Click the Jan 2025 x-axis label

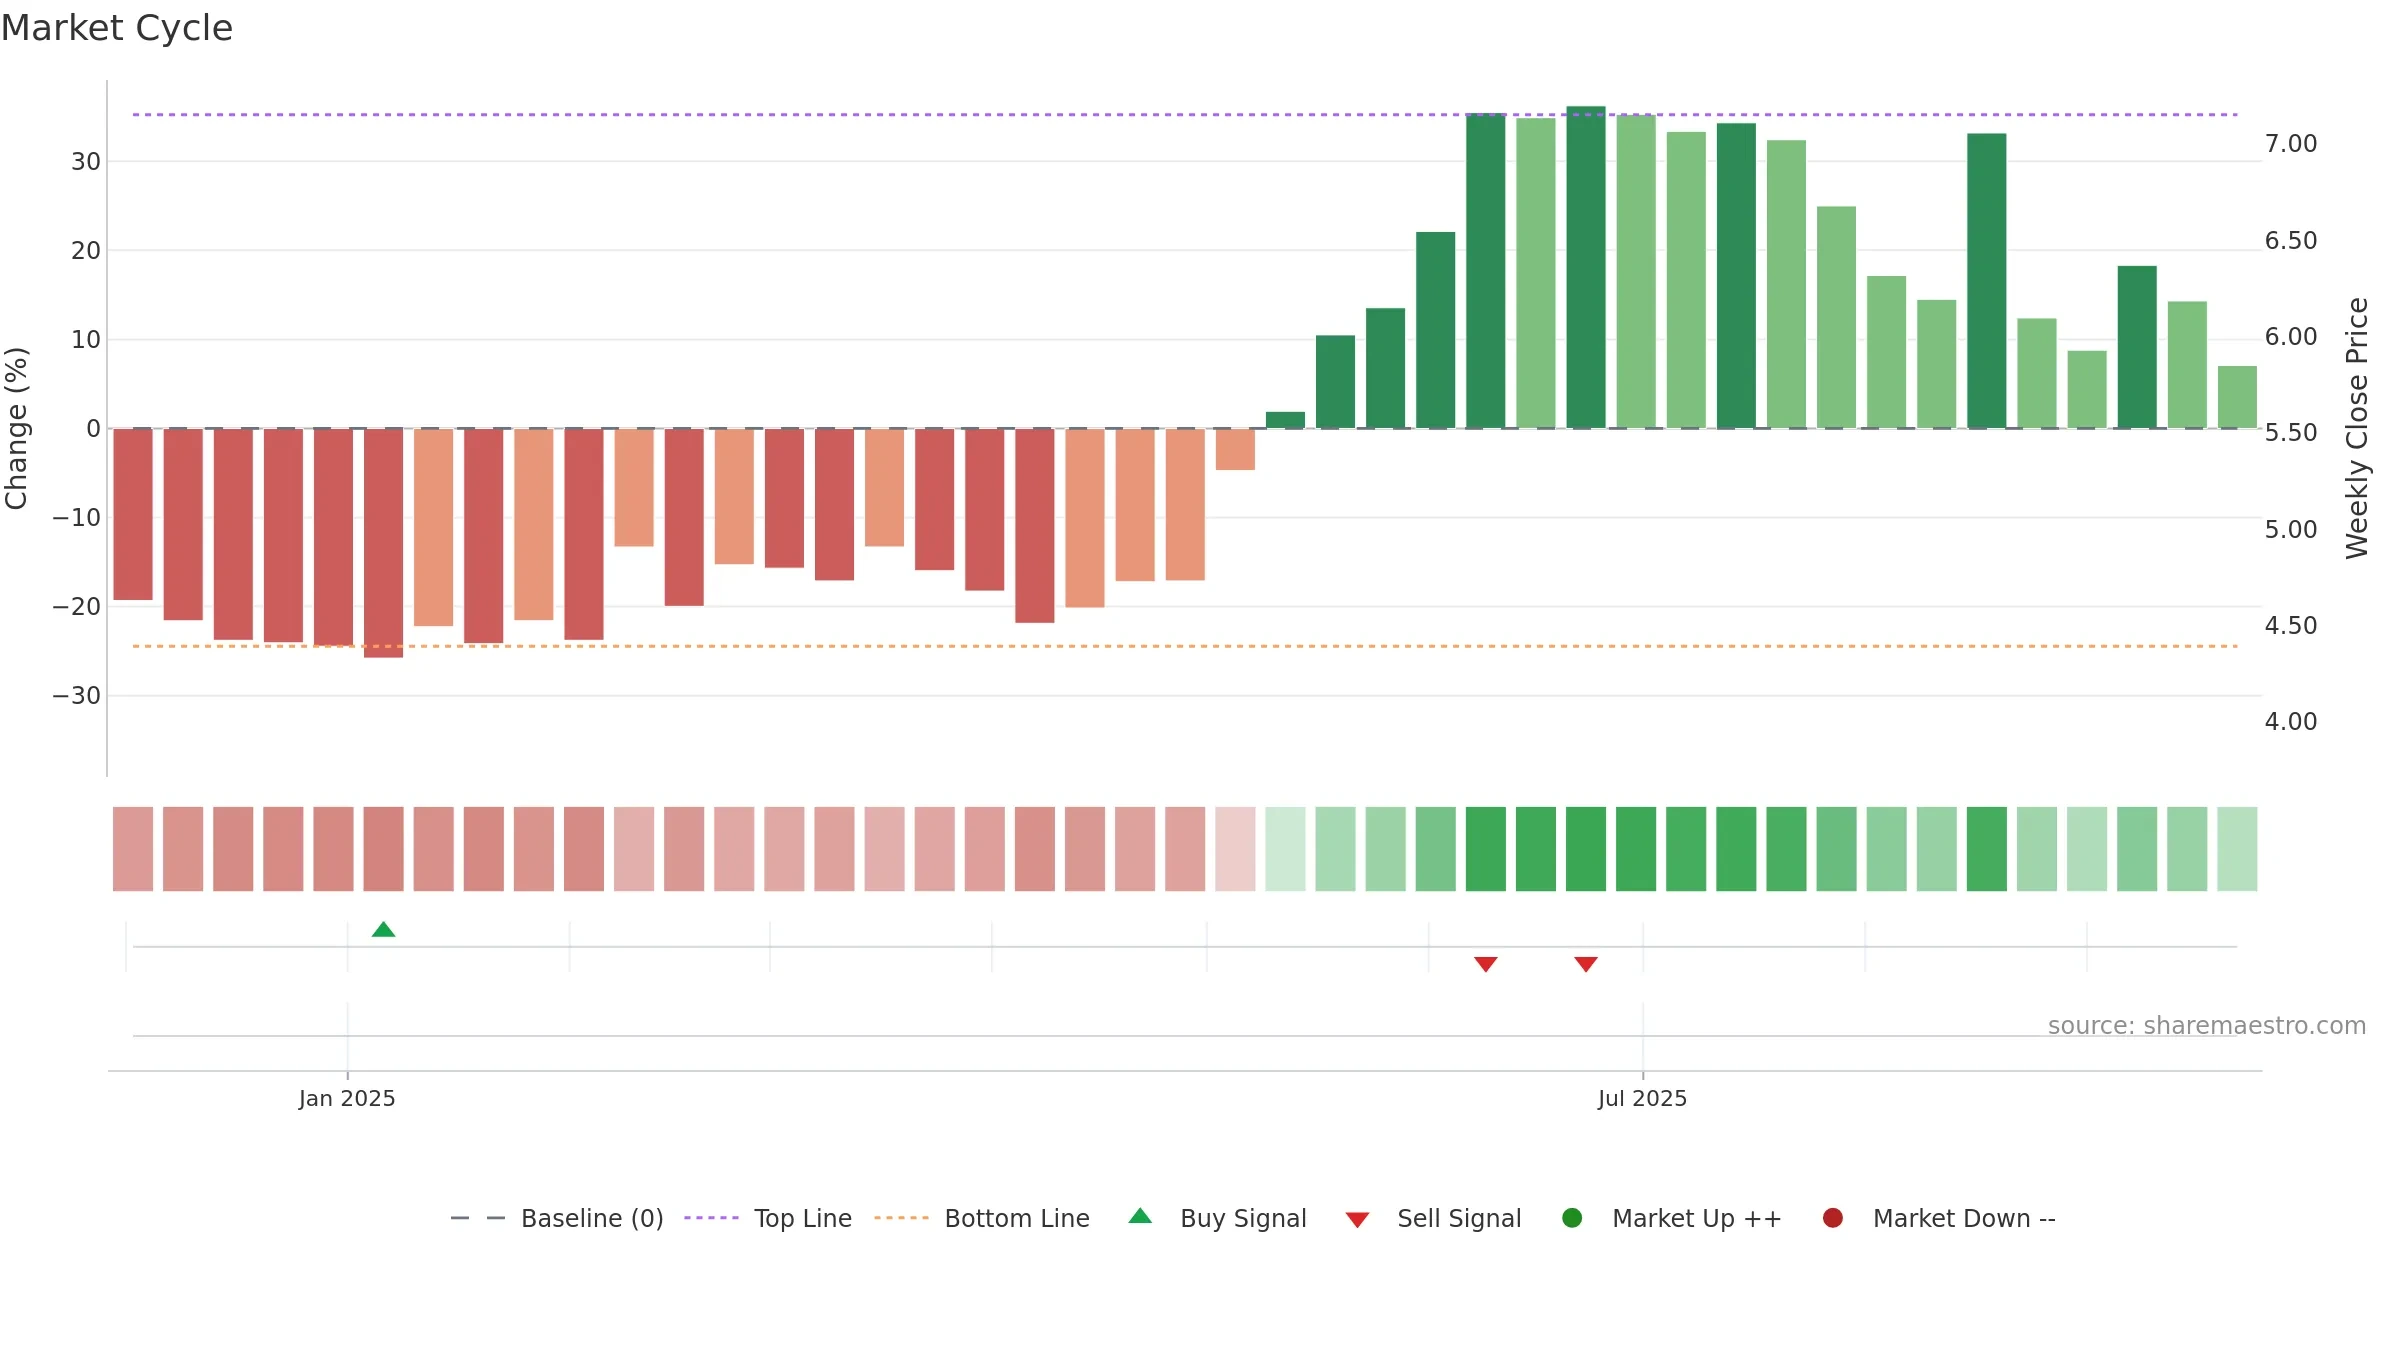pyautogui.click(x=347, y=1098)
